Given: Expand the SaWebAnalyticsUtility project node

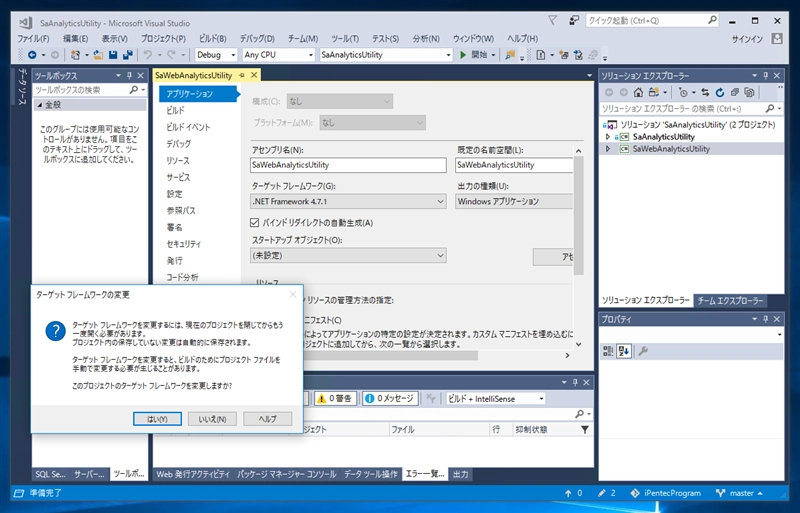Looking at the screenshot, I should [608, 149].
